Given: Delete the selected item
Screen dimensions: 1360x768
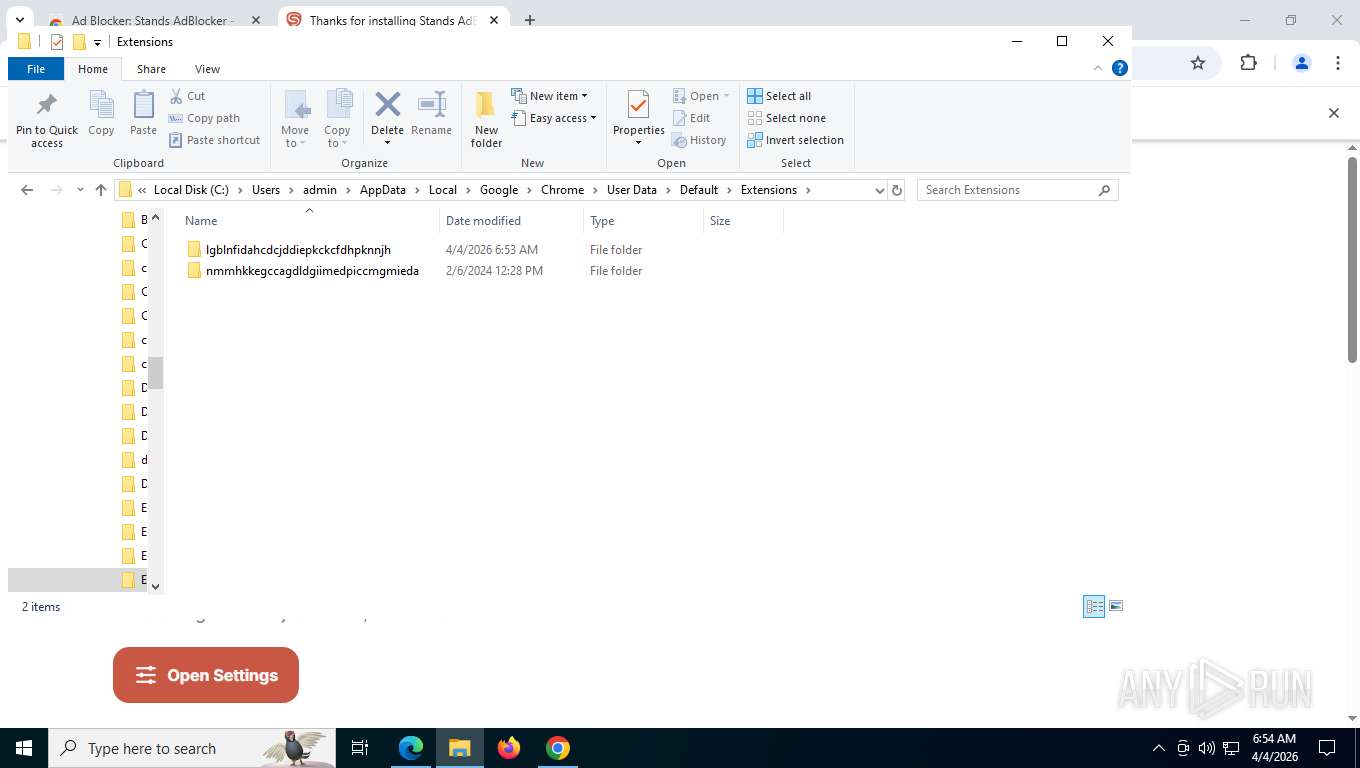Looking at the screenshot, I should tap(387, 119).
